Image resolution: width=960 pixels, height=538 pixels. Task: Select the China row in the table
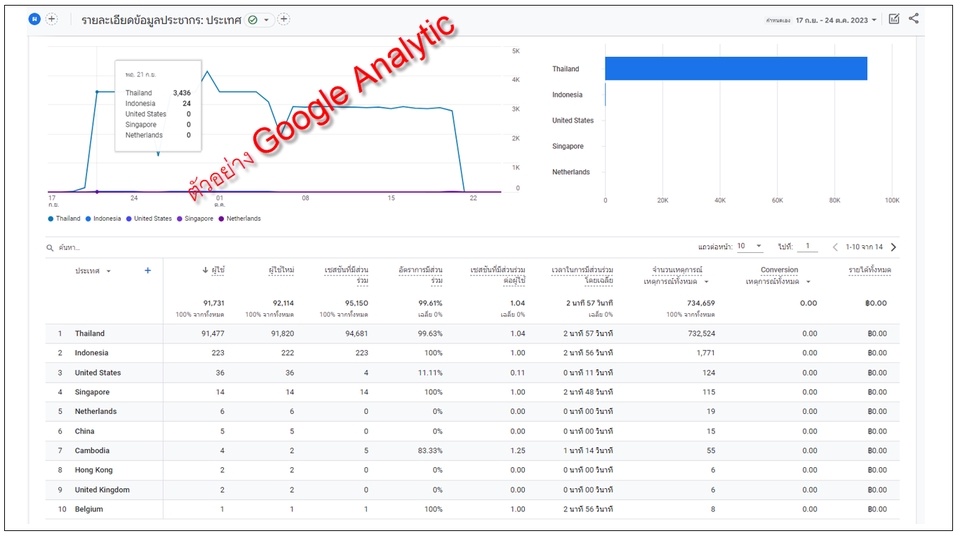pyautogui.click(x=472, y=432)
